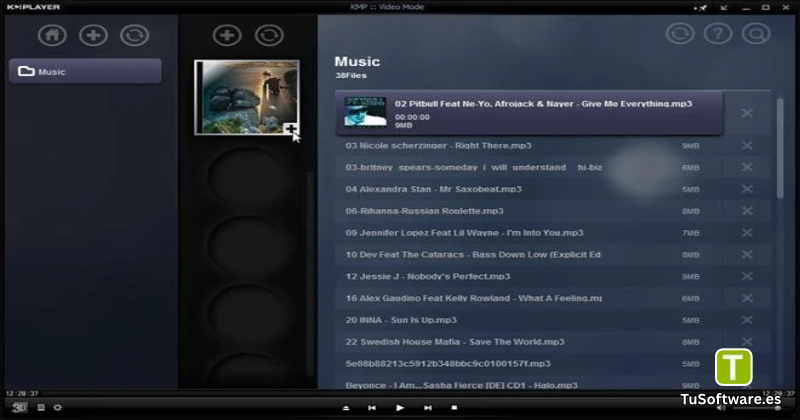Refresh the Music file list at top right
800x420 pixels.
click(x=680, y=34)
